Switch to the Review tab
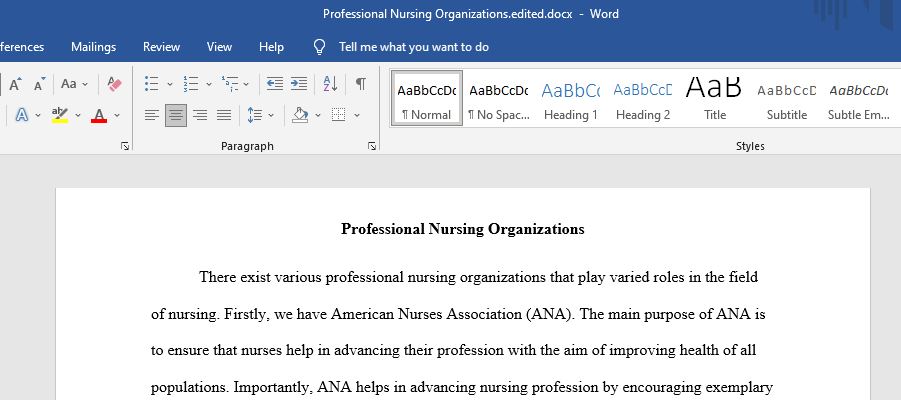901x400 pixels. 161,47
